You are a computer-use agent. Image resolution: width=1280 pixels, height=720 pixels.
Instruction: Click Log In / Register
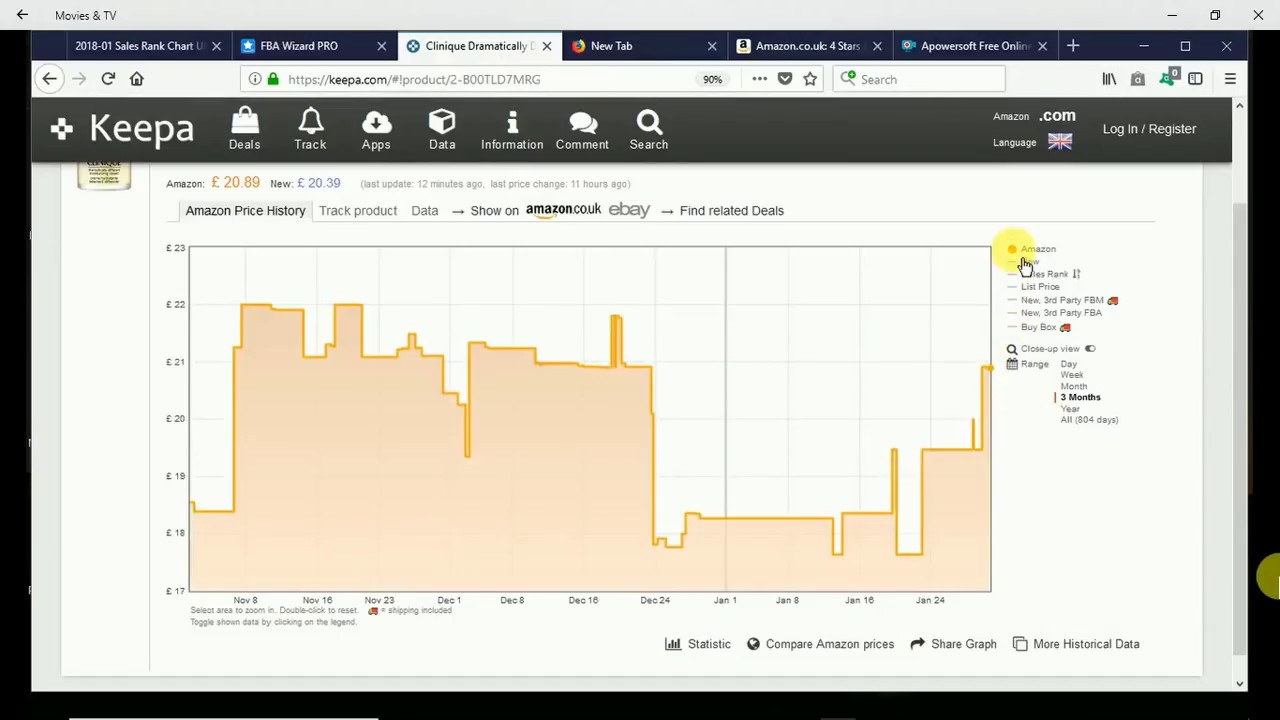coord(1149,129)
